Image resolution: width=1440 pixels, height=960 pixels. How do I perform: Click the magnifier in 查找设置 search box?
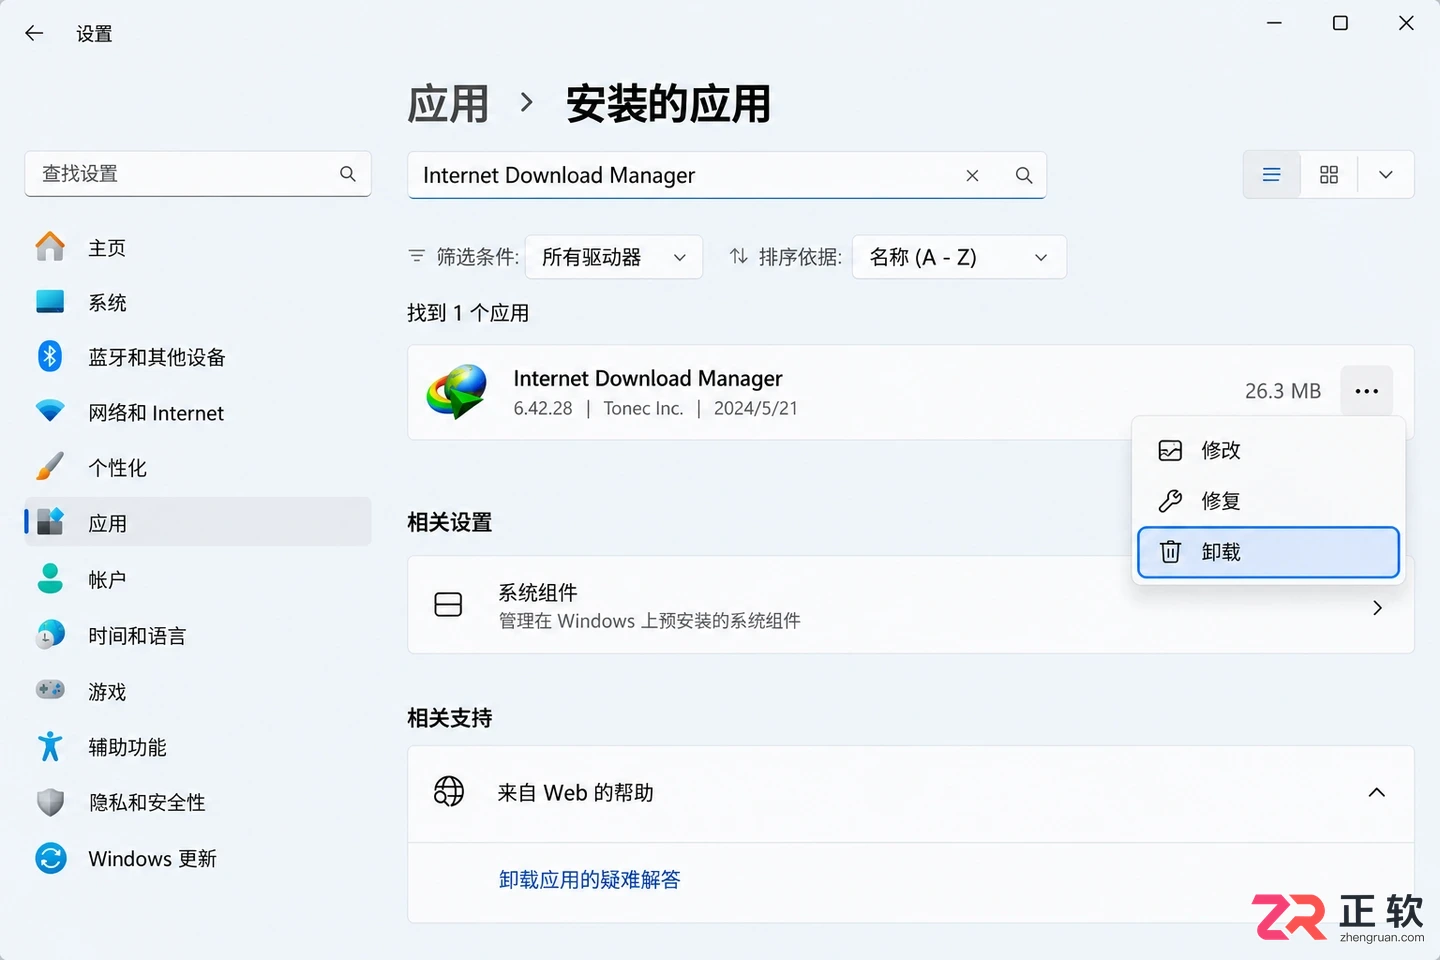(348, 174)
